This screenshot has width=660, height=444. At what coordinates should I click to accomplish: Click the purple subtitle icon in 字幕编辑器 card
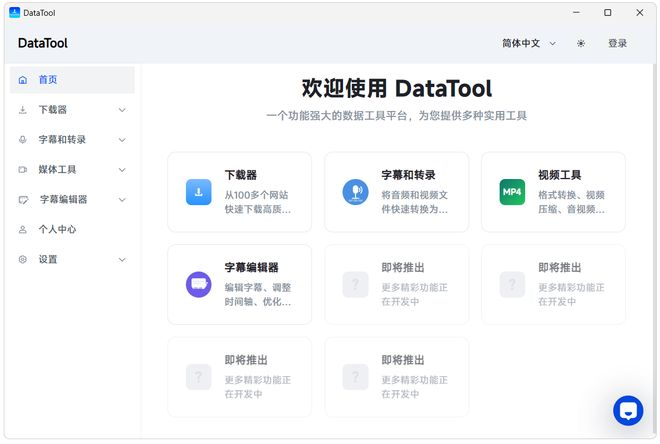[x=199, y=284]
